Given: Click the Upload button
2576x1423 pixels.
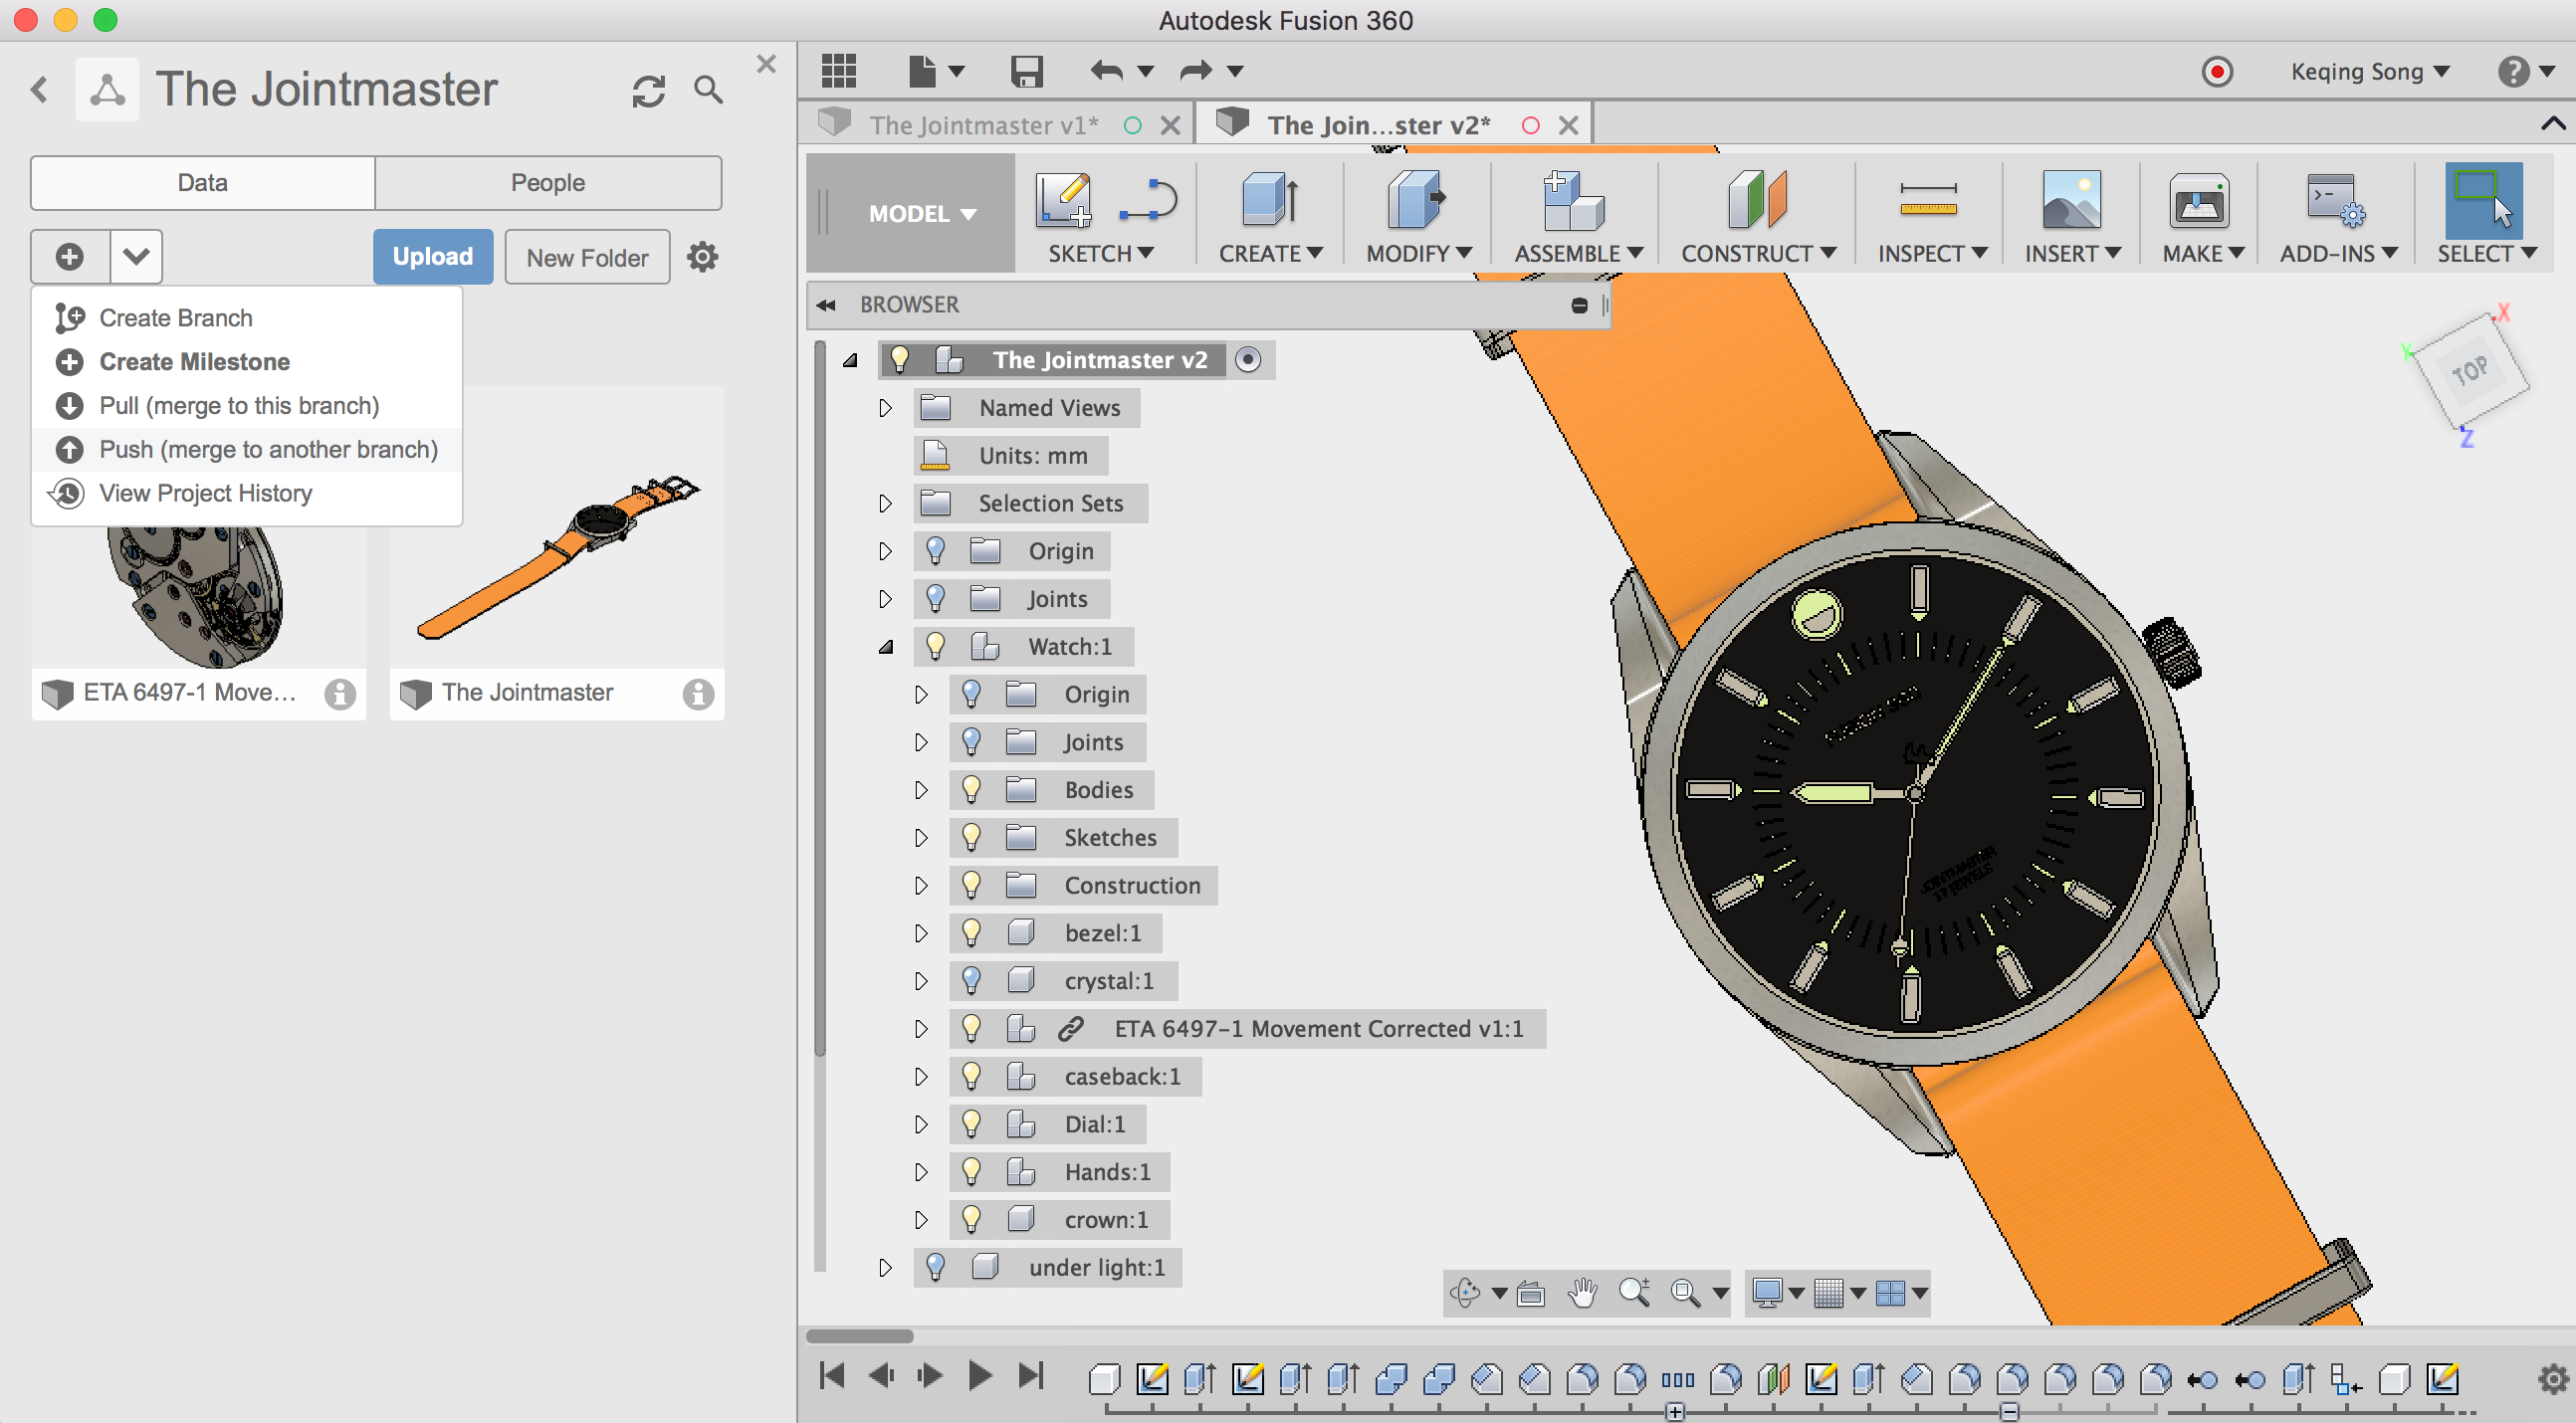Looking at the screenshot, I should tap(432, 257).
